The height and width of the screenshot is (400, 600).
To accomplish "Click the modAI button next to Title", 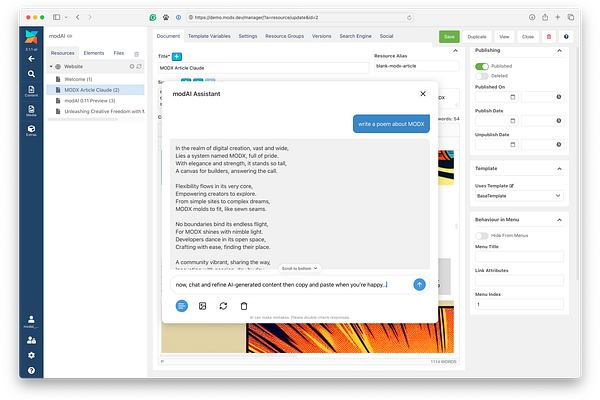I will [177, 57].
